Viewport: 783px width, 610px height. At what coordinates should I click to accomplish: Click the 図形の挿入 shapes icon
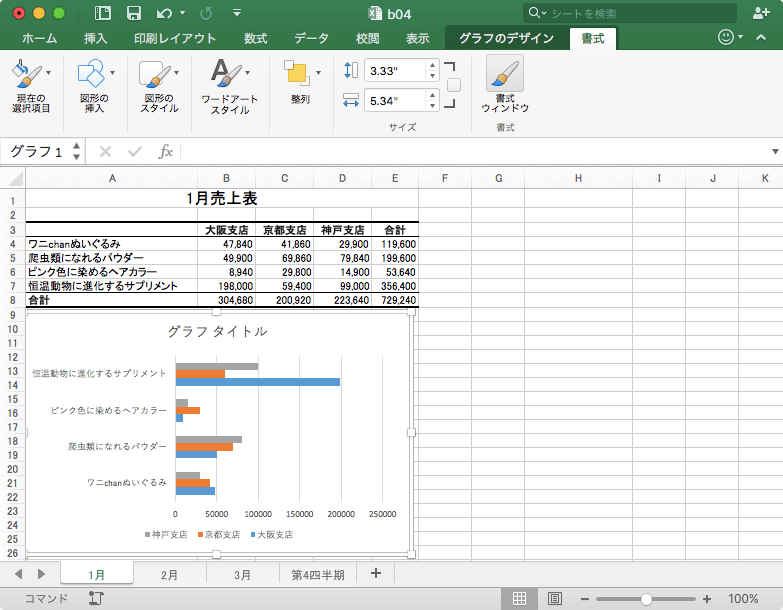click(91, 73)
